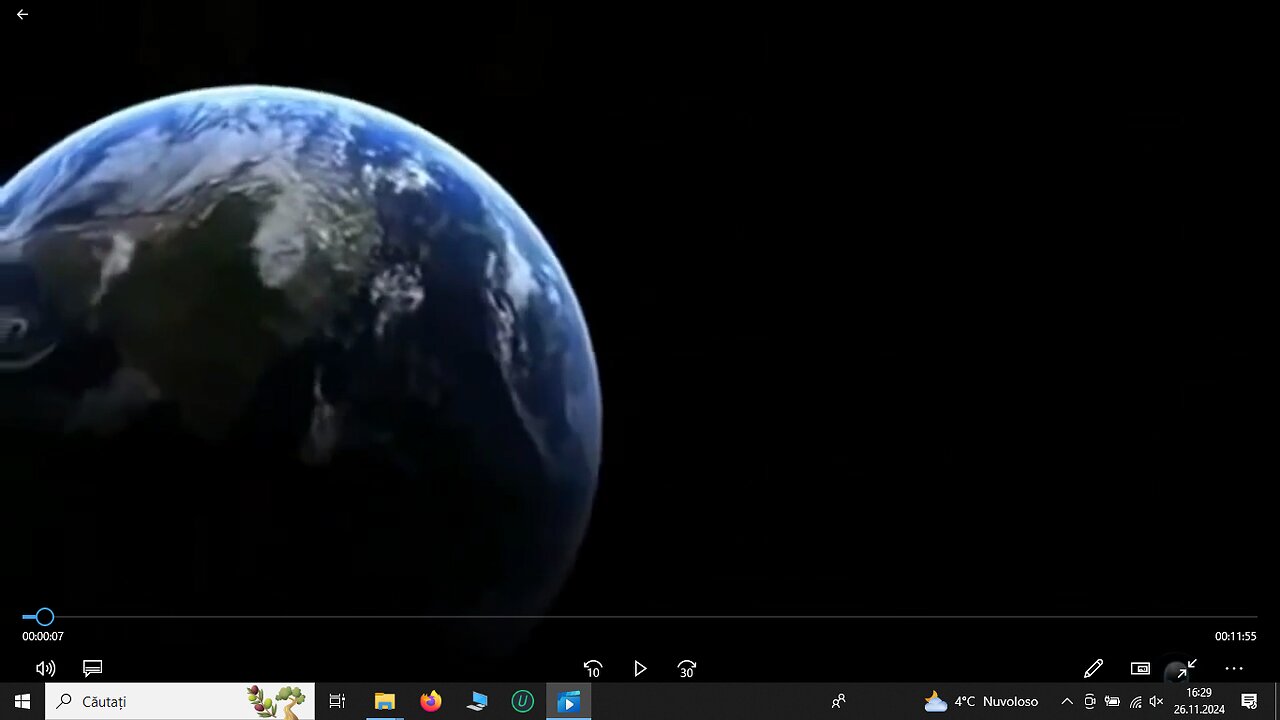Go back with the arrow icon
1280x720 pixels.
22,14
